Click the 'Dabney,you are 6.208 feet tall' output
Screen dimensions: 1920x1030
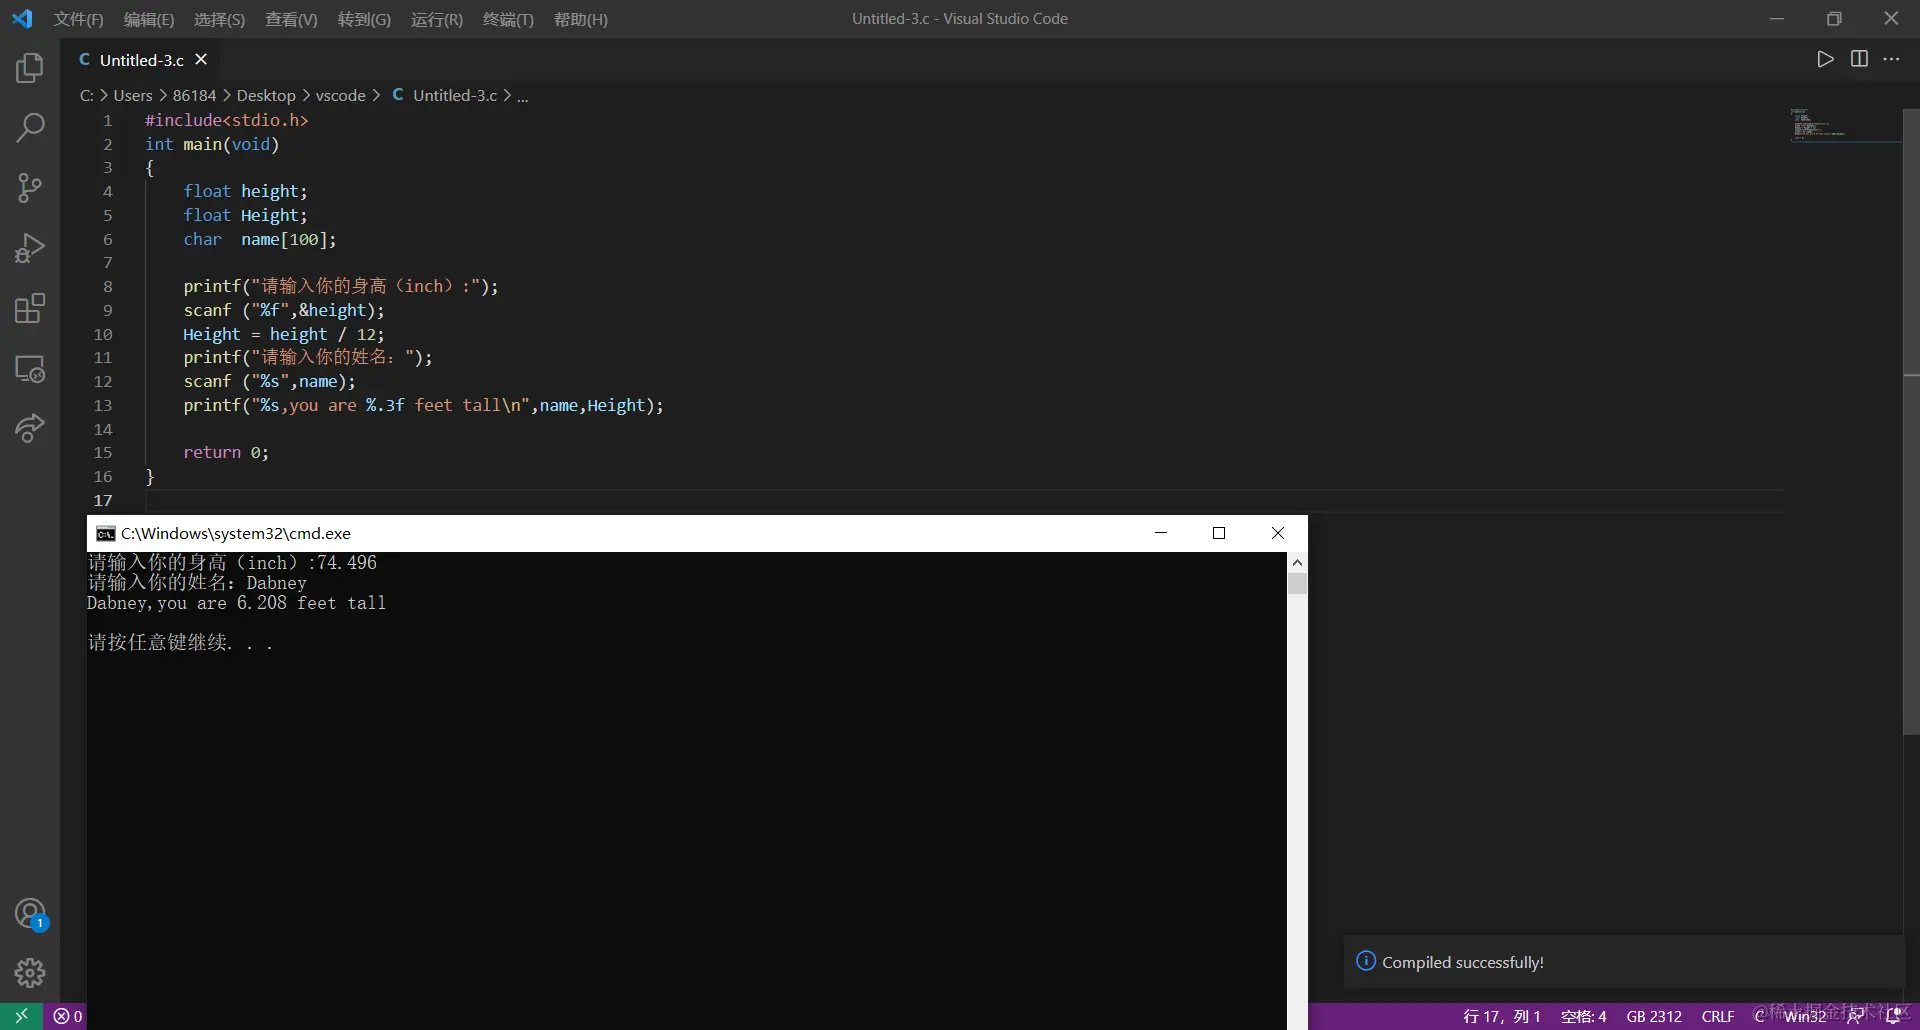pyautogui.click(x=236, y=603)
